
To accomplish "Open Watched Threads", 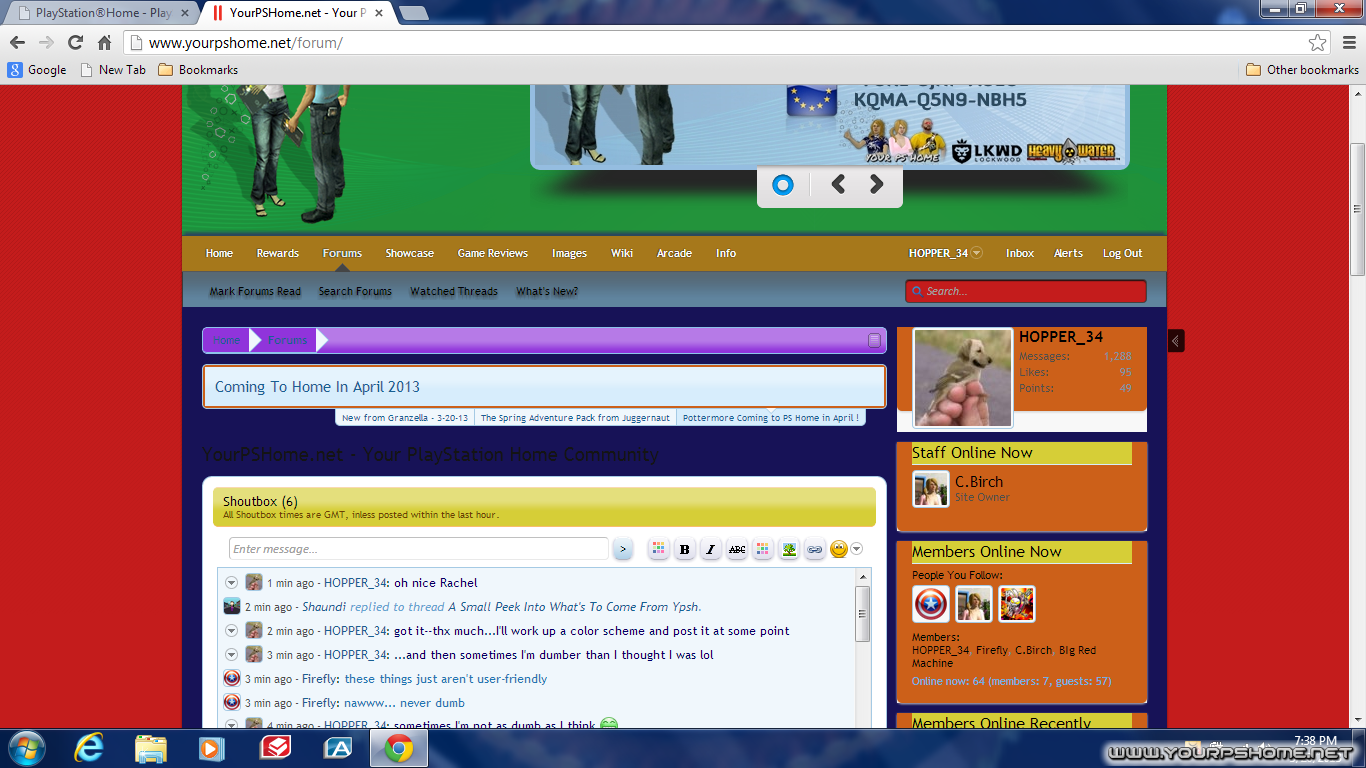I will point(454,291).
